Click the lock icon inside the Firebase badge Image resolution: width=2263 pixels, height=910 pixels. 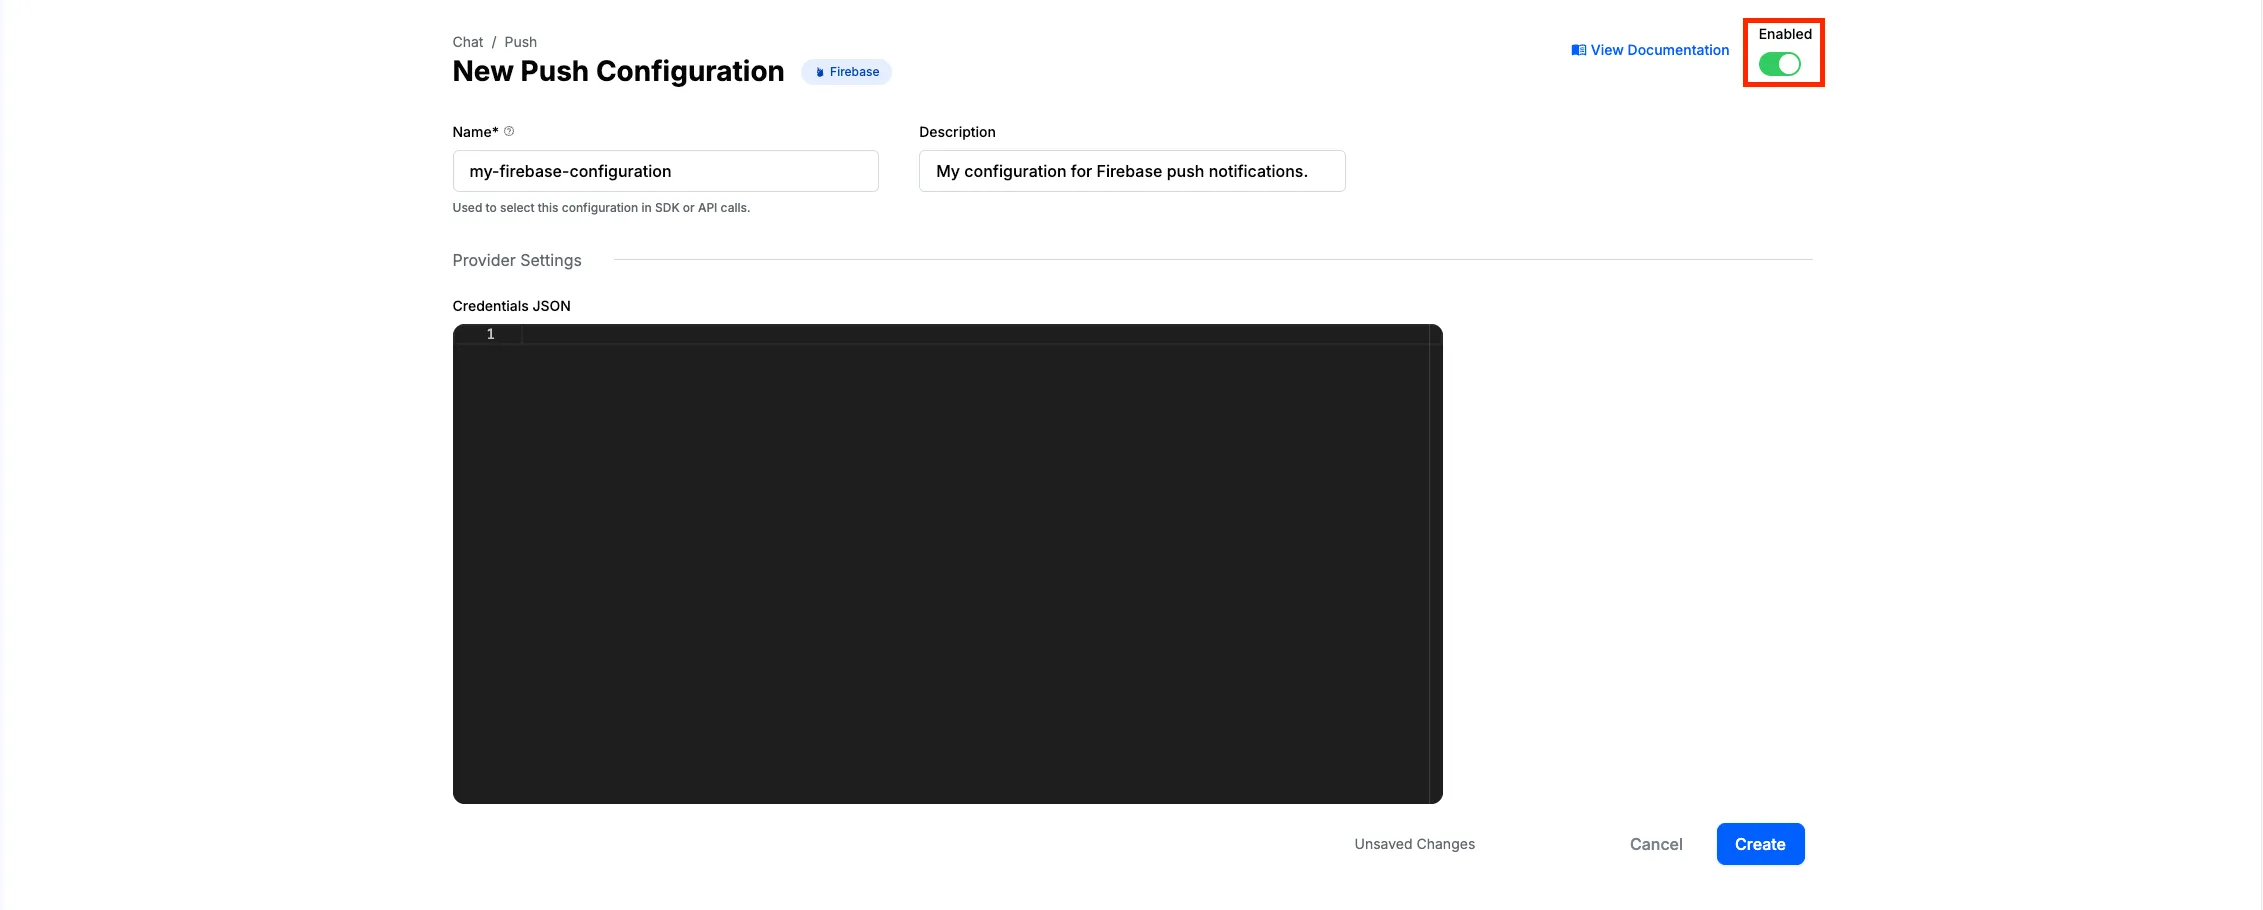[819, 71]
